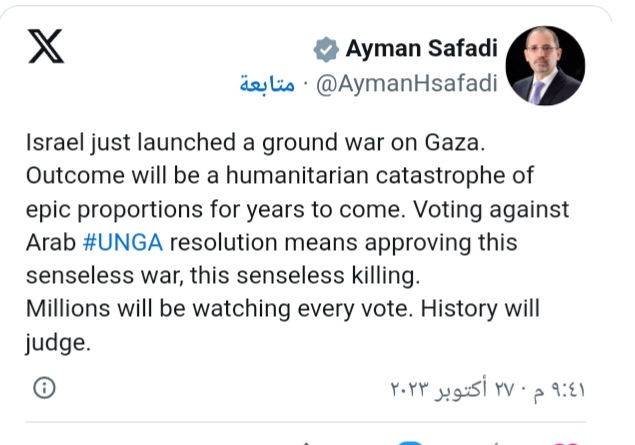
Task: Click the 'humanitarian catastrophe' text line
Action: pos(280,176)
